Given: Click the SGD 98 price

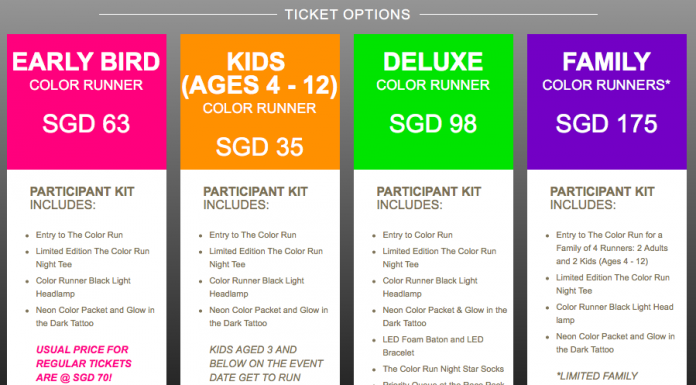Looking at the screenshot, I should pyautogui.click(x=433, y=124).
